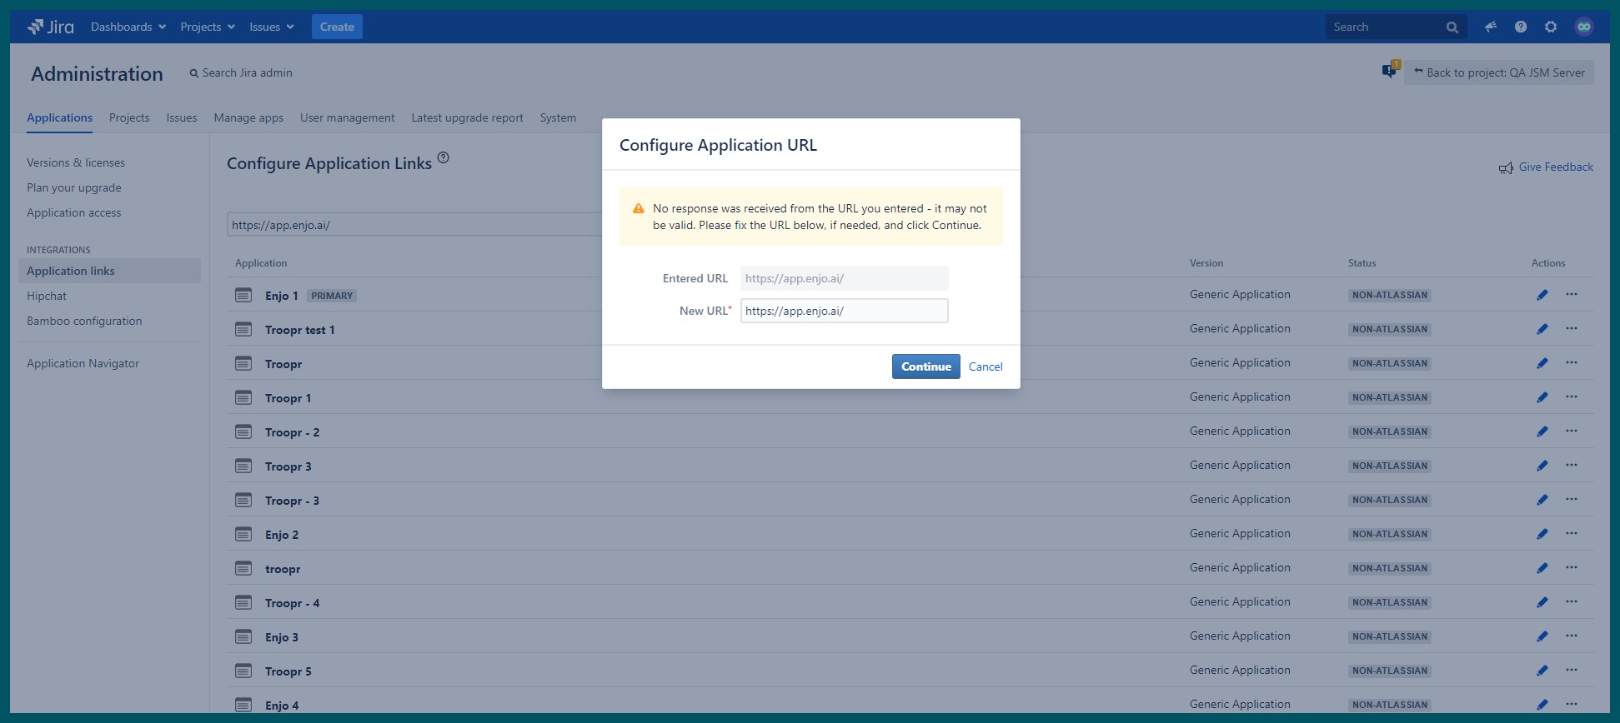The width and height of the screenshot is (1620, 723).
Task: Open more actions for Troopr test 1
Action: [x=1572, y=328]
